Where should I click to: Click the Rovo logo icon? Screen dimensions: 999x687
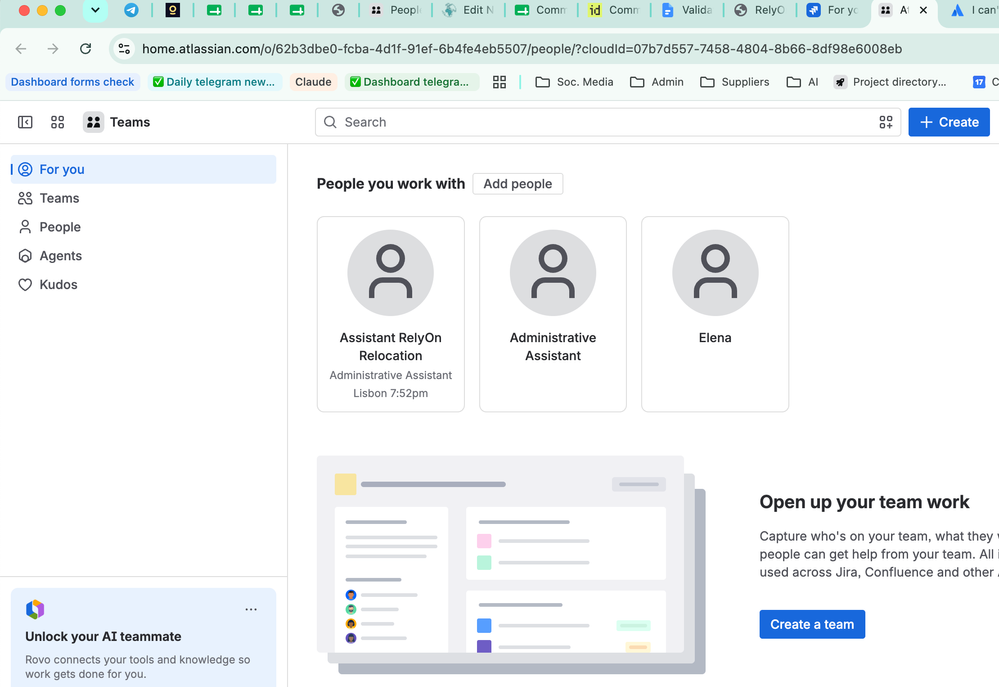point(35,609)
